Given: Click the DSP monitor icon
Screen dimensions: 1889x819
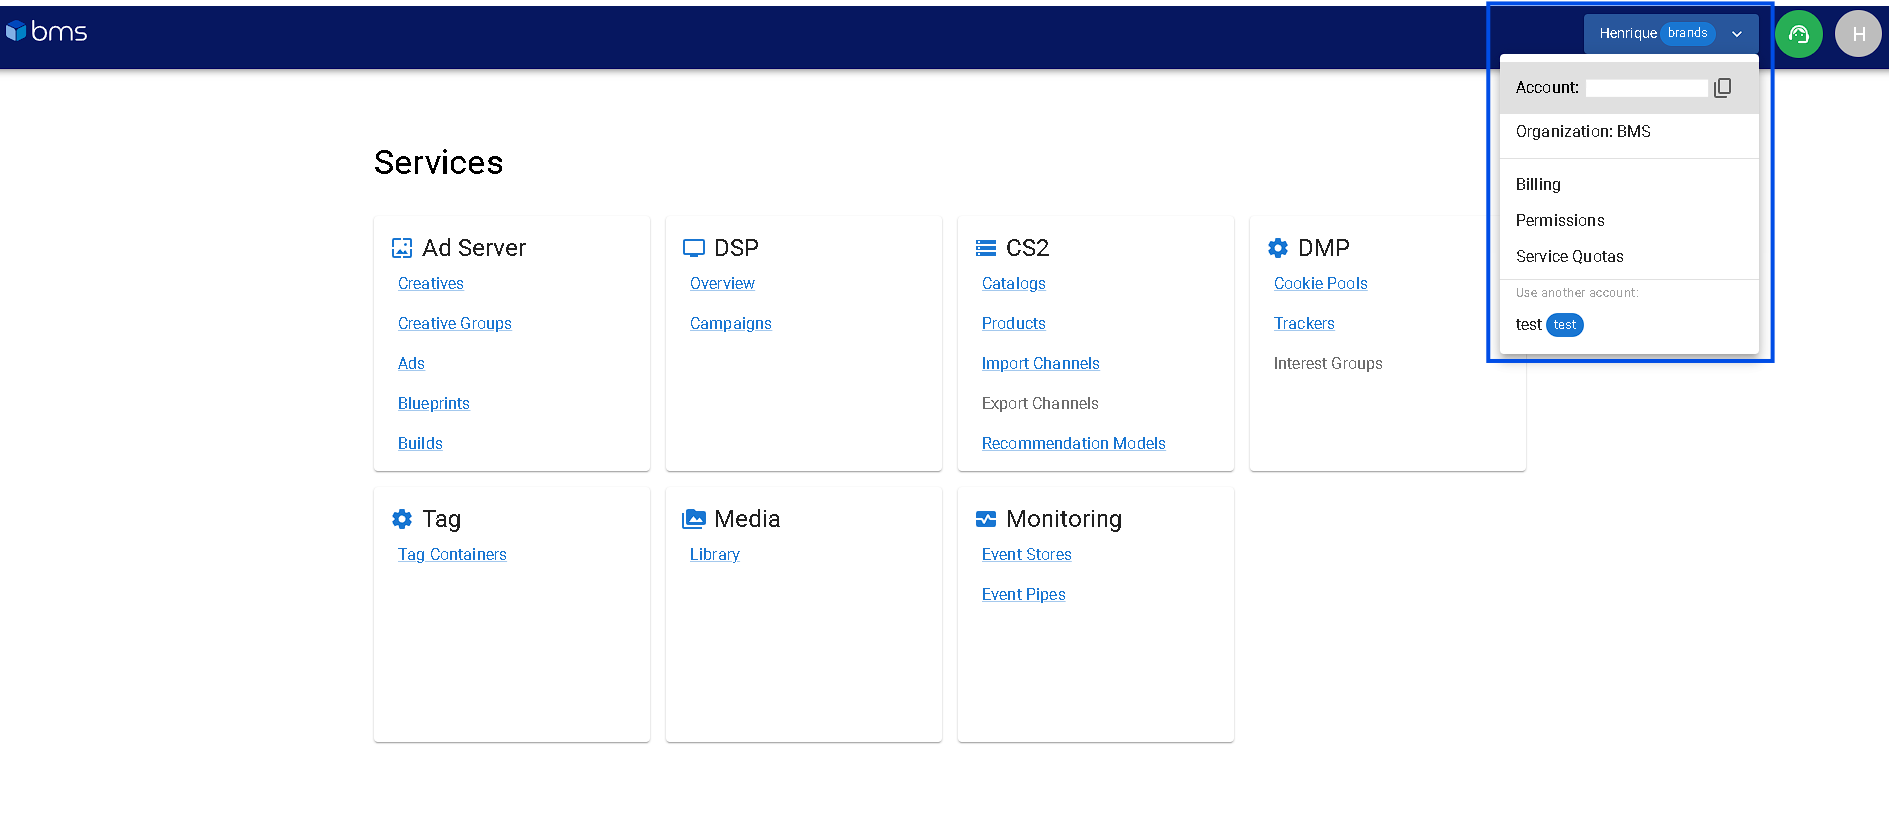Looking at the screenshot, I should point(694,248).
